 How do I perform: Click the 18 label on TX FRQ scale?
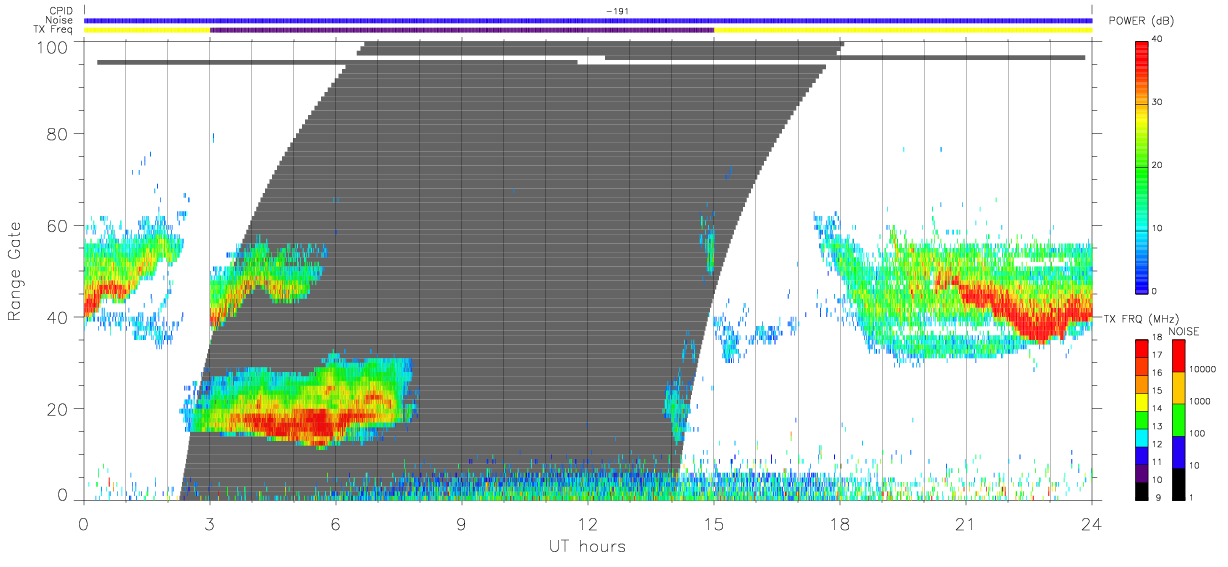pos(1158,339)
